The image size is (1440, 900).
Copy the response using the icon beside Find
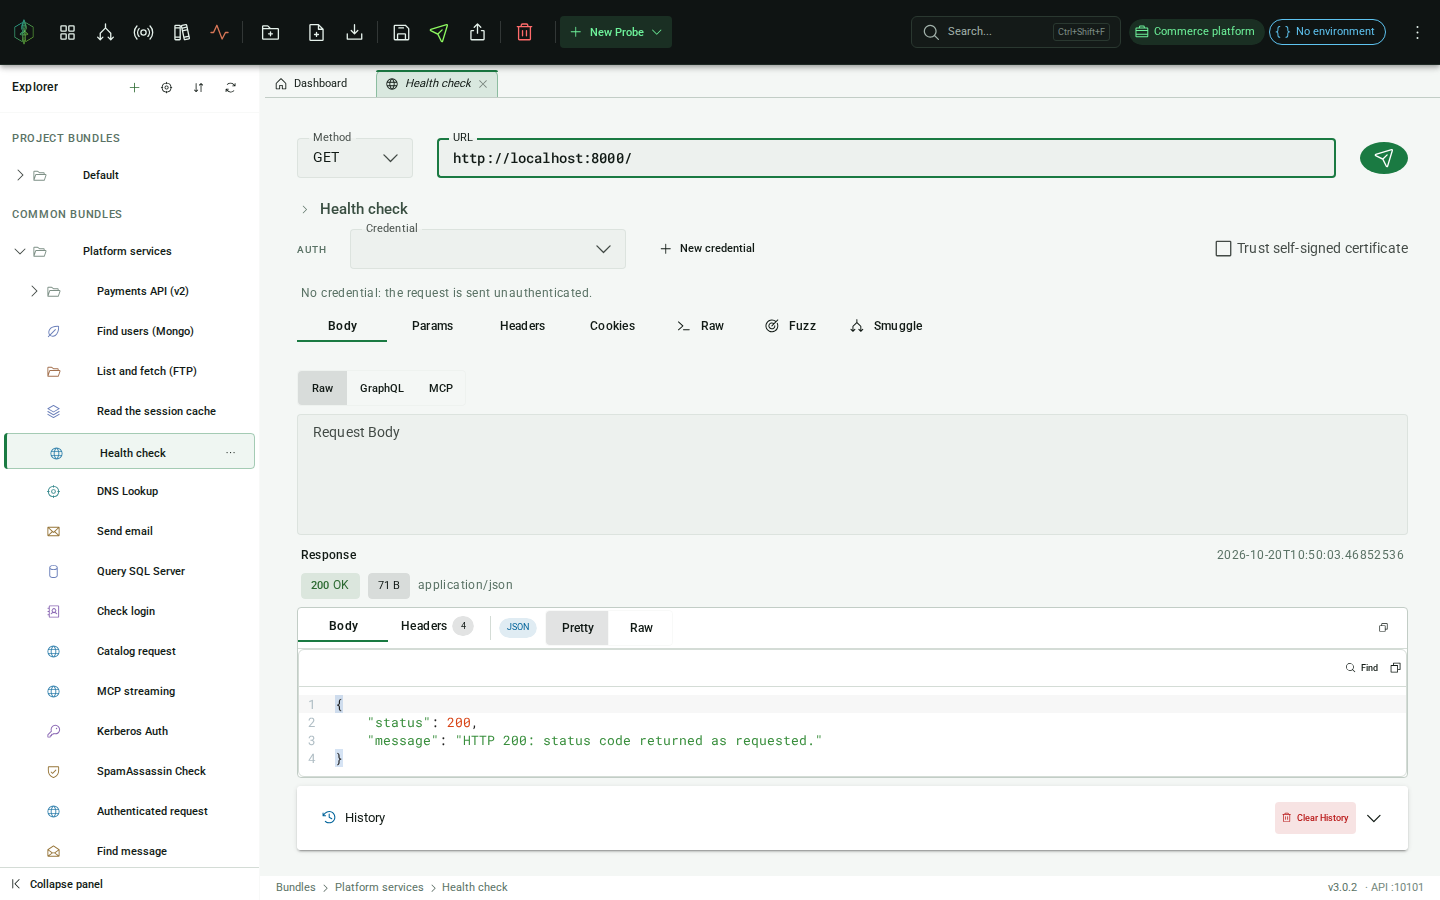[1395, 668]
